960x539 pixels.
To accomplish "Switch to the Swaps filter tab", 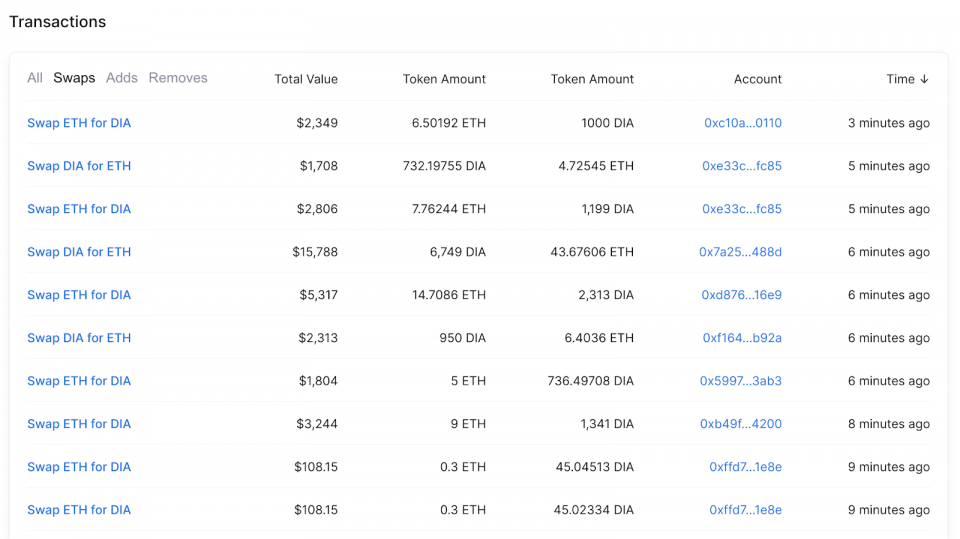I will pos(74,78).
